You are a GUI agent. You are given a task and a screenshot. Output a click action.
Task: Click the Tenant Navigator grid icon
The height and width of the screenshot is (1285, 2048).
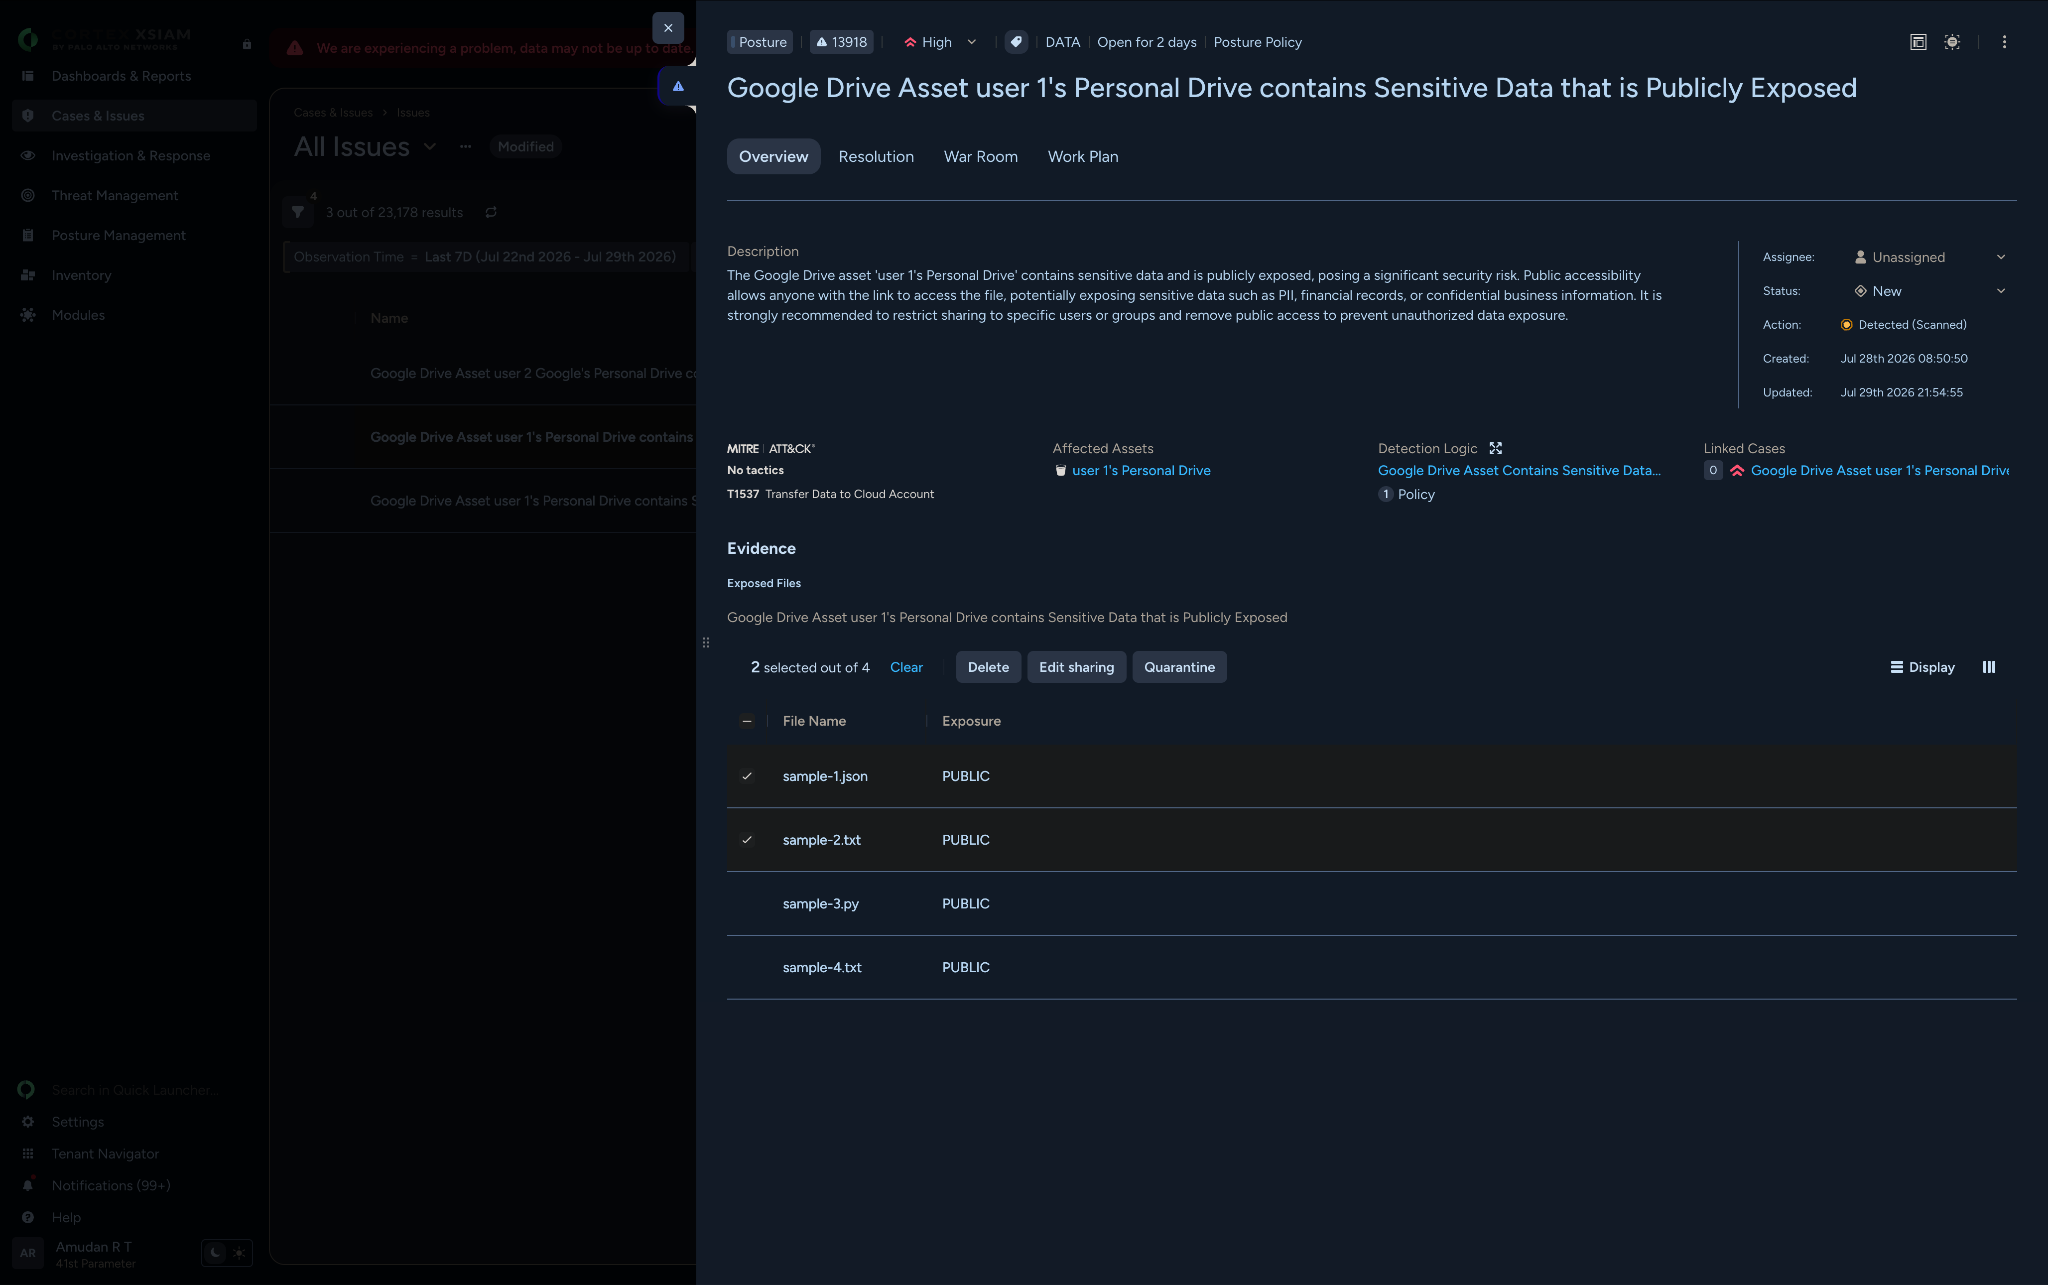click(28, 1154)
